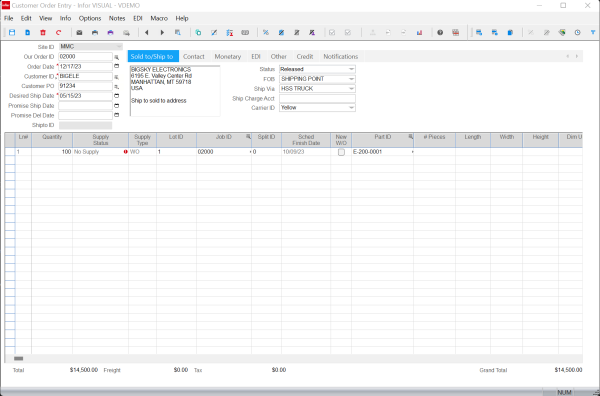This screenshot has height=396, width=600.
Task: Open the Options menu
Action: [90, 18]
